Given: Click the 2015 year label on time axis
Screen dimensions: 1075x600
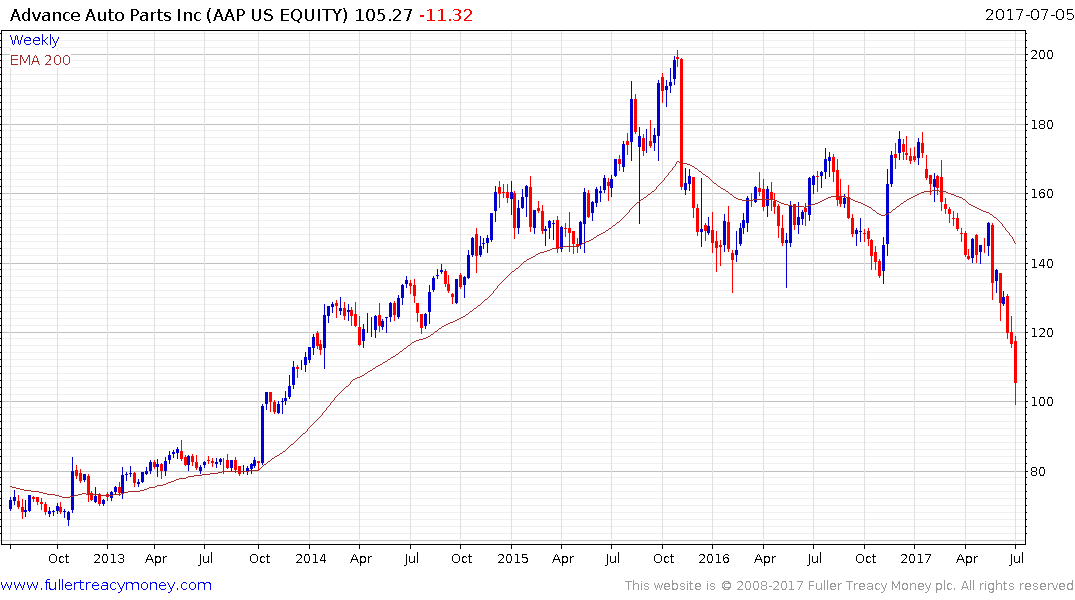Looking at the screenshot, I should 513,558.
